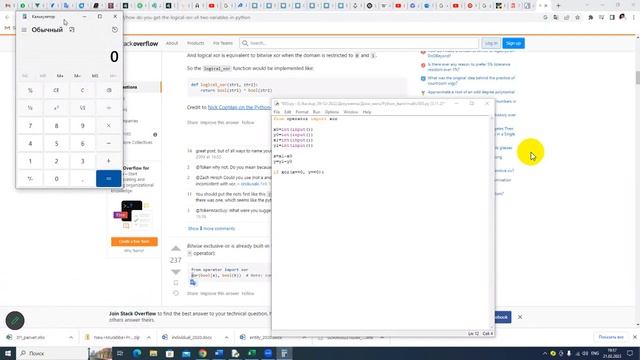Image resolution: width=640 pixels, height=360 pixels.
Task: Toggle calculator keep-on-top mode icon
Action: [72, 30]
